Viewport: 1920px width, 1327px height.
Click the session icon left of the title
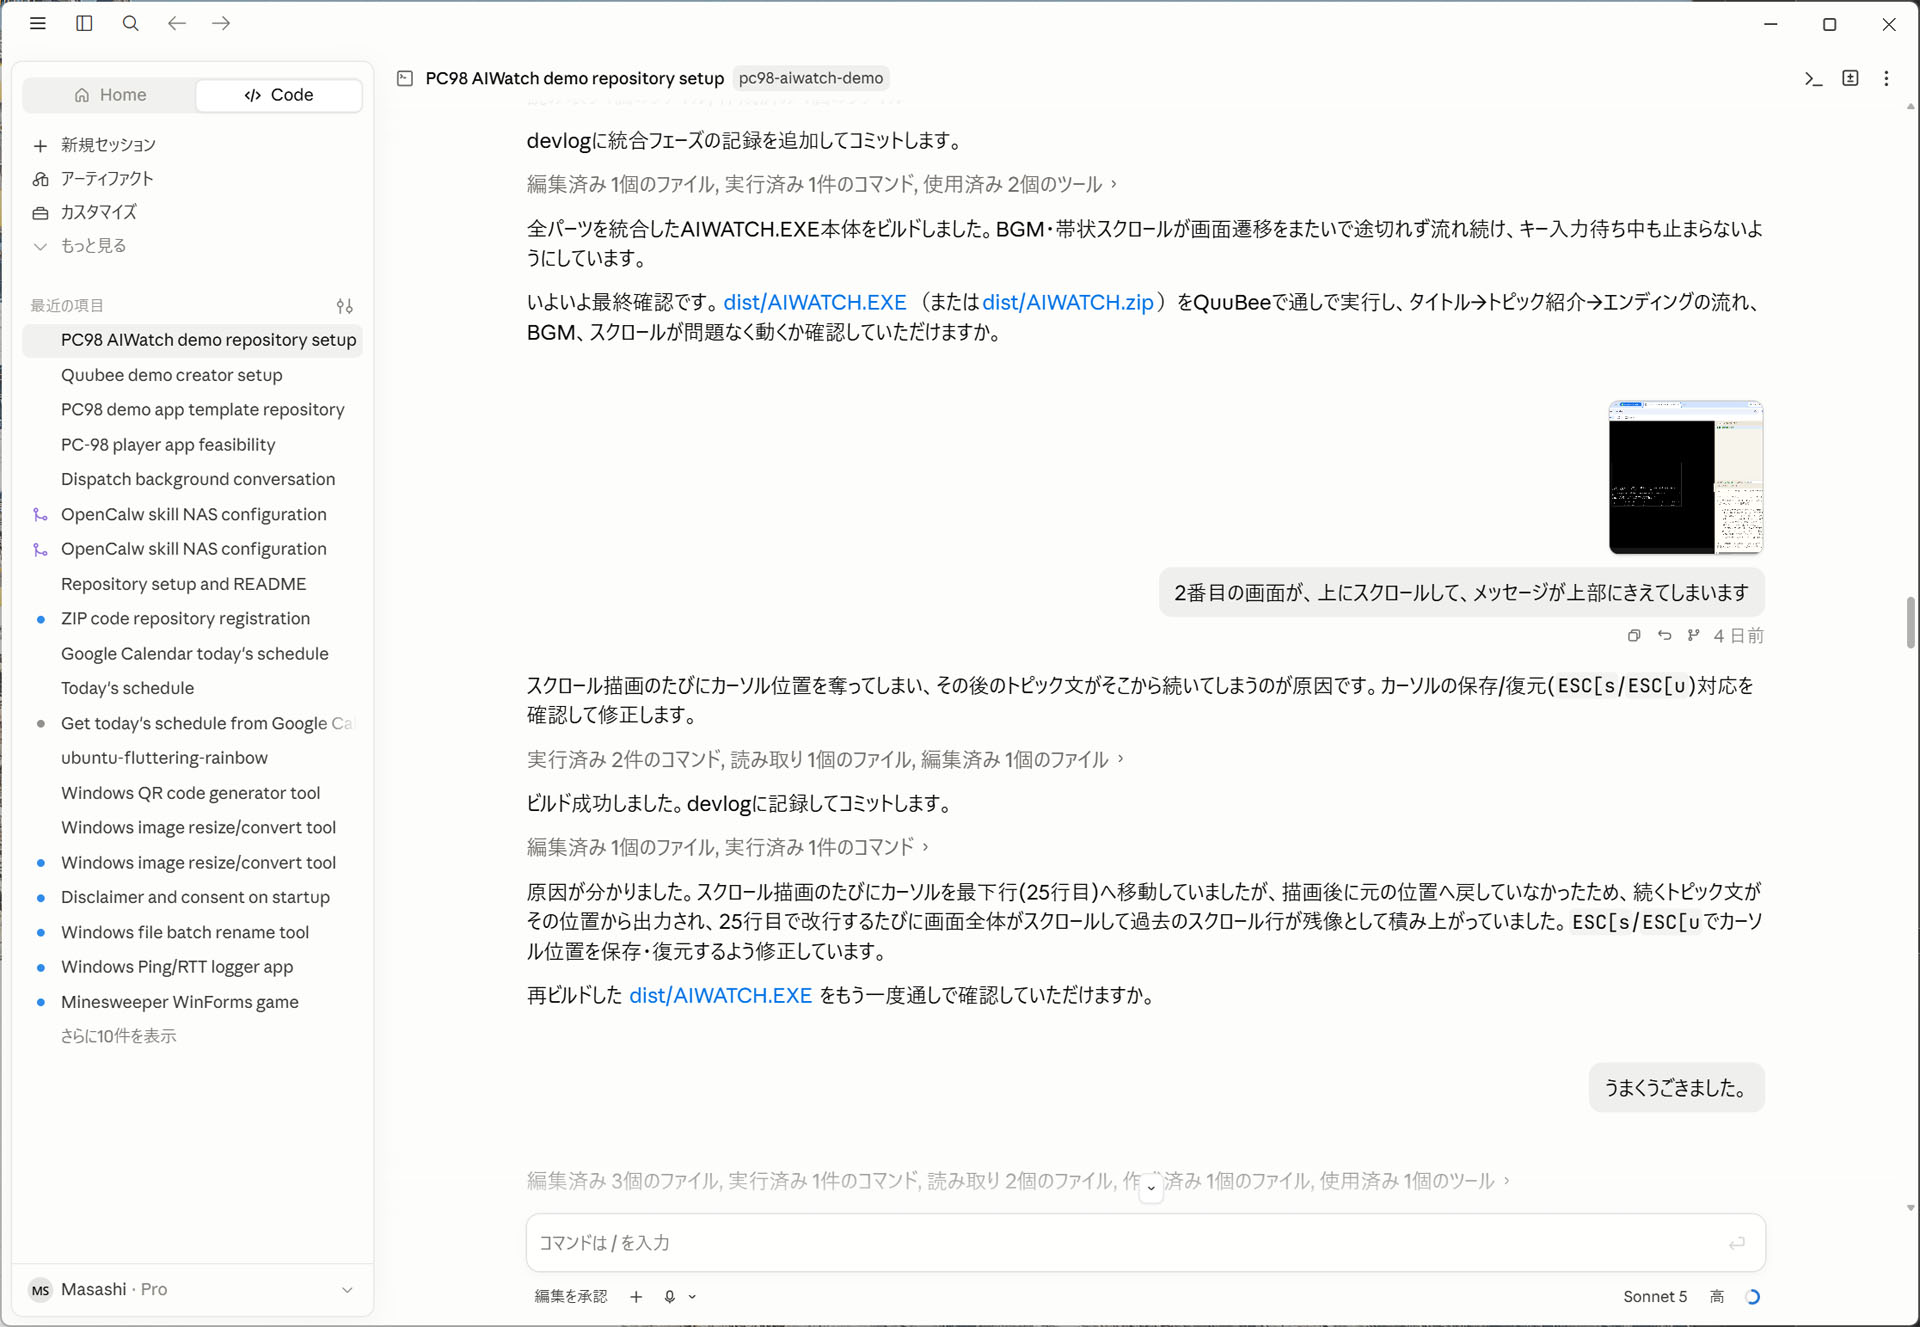405,78
